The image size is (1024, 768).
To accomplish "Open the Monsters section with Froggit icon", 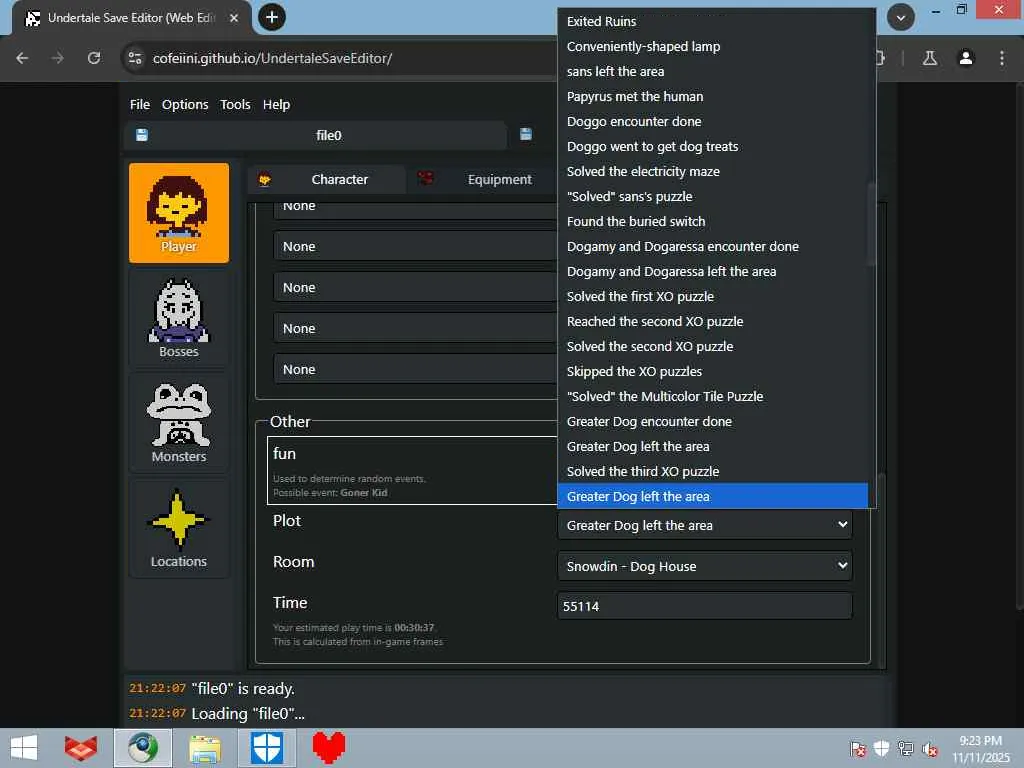I will click(179, 423).
